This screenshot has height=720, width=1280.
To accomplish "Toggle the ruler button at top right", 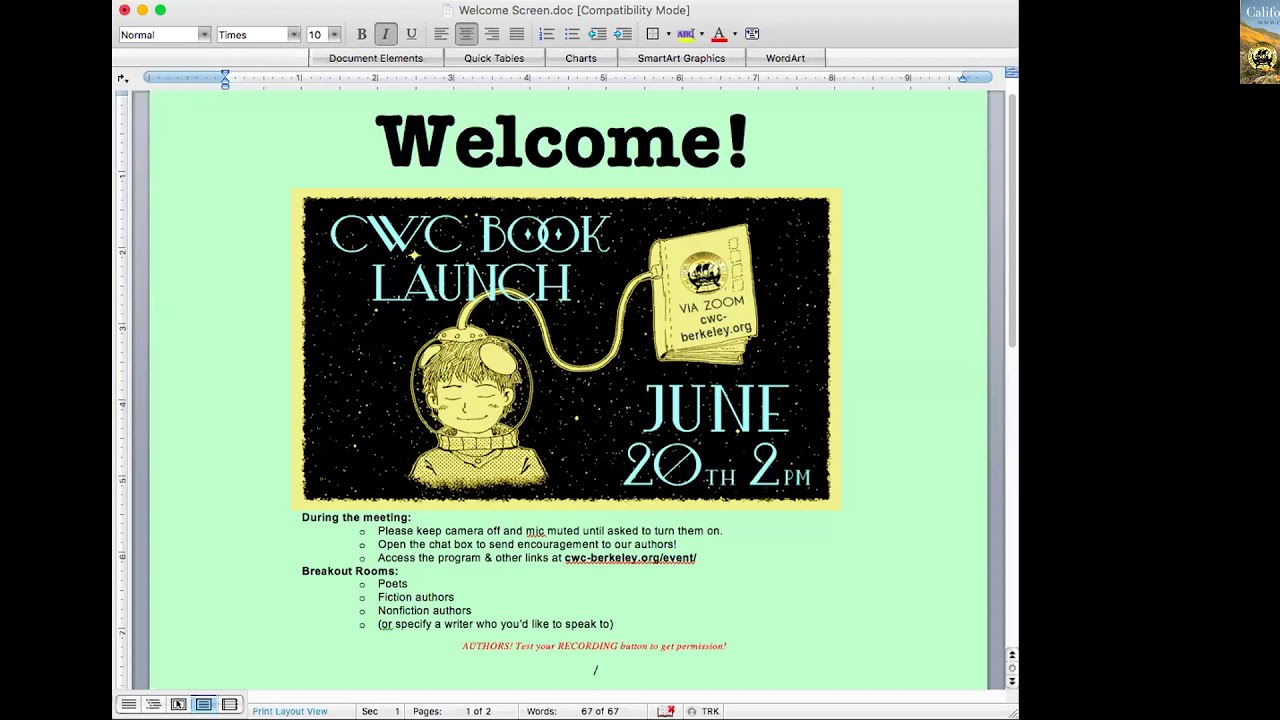I will [1011, 73].
